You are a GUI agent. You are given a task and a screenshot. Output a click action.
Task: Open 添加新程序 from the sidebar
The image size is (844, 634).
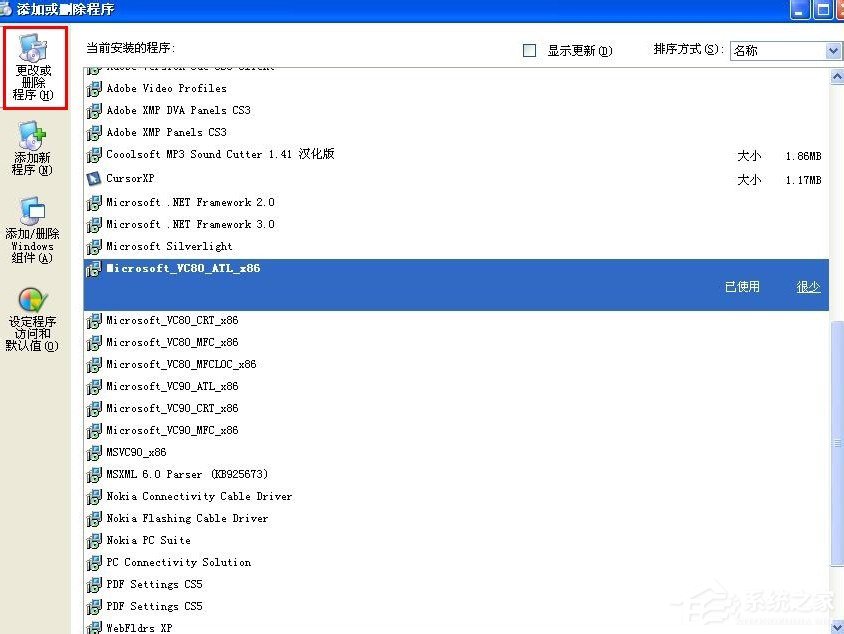31,145
